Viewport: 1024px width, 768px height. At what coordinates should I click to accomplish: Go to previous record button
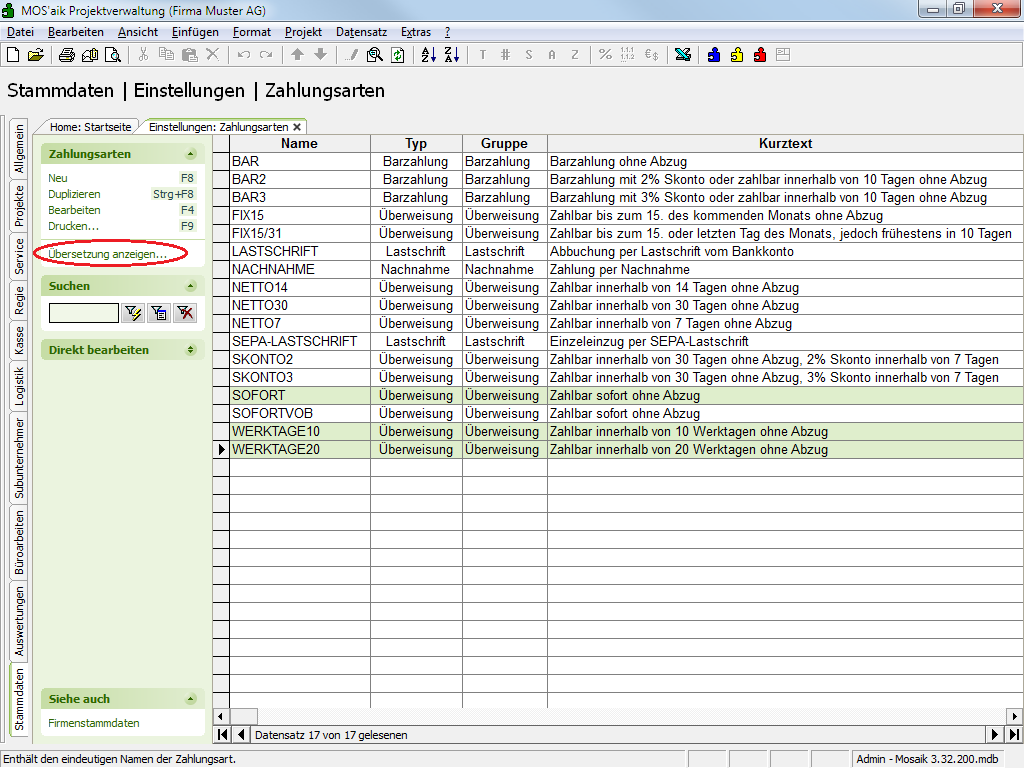point(241,735)
